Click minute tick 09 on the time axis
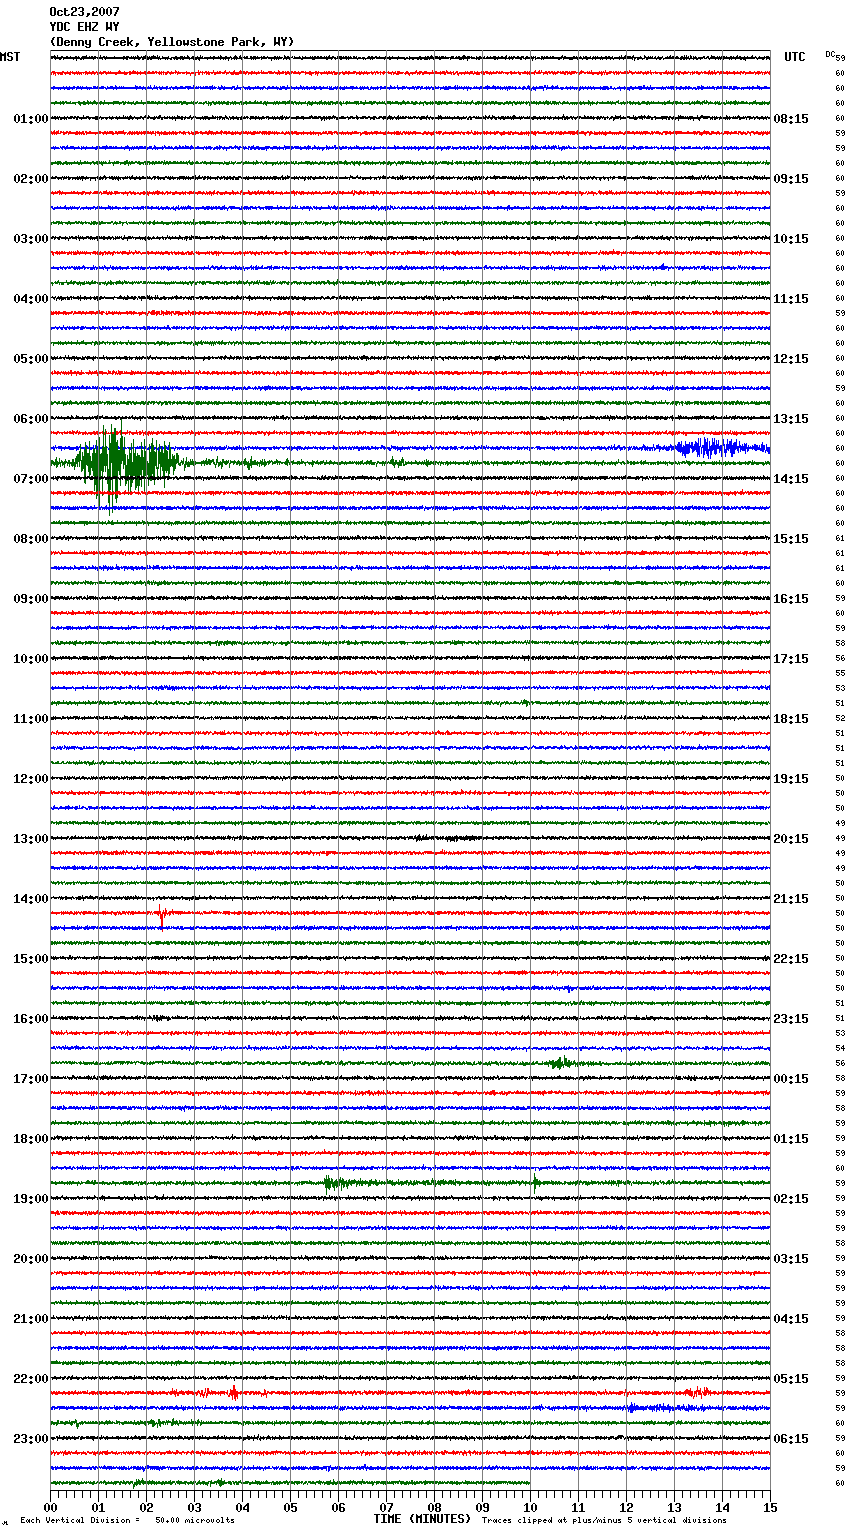 pyautogui.click(x=482, y=1507)
